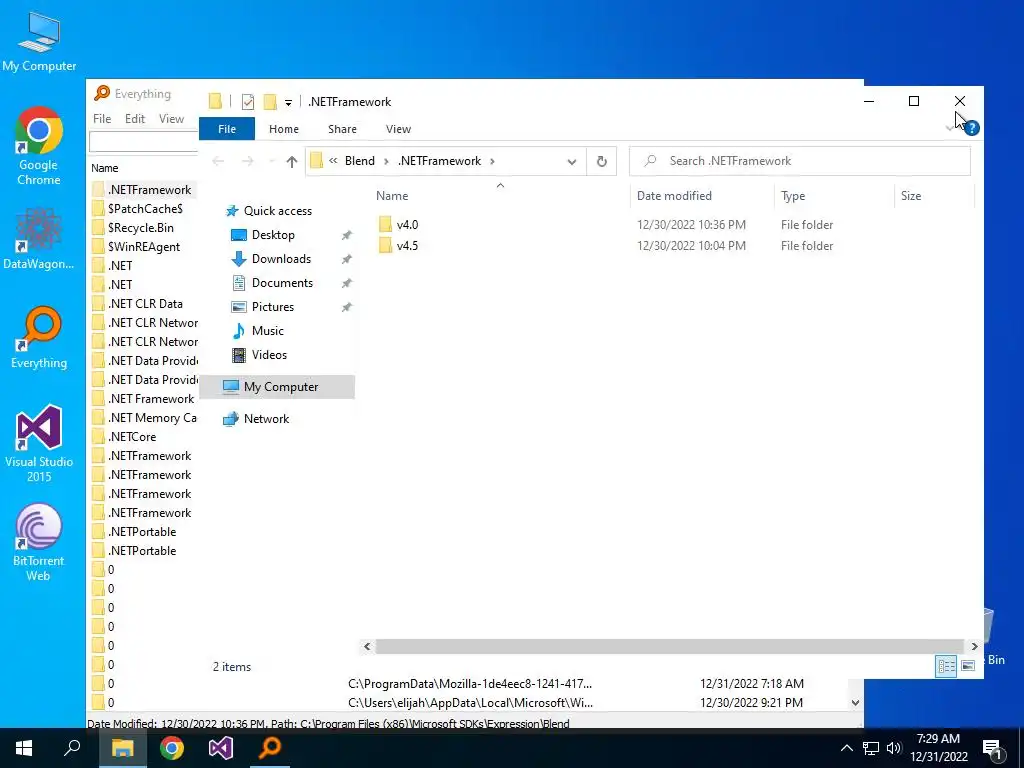Select $Recycle.Bin in Everything results
Viewport: 1024px width, 768px height.
click(x=140, y=228)
